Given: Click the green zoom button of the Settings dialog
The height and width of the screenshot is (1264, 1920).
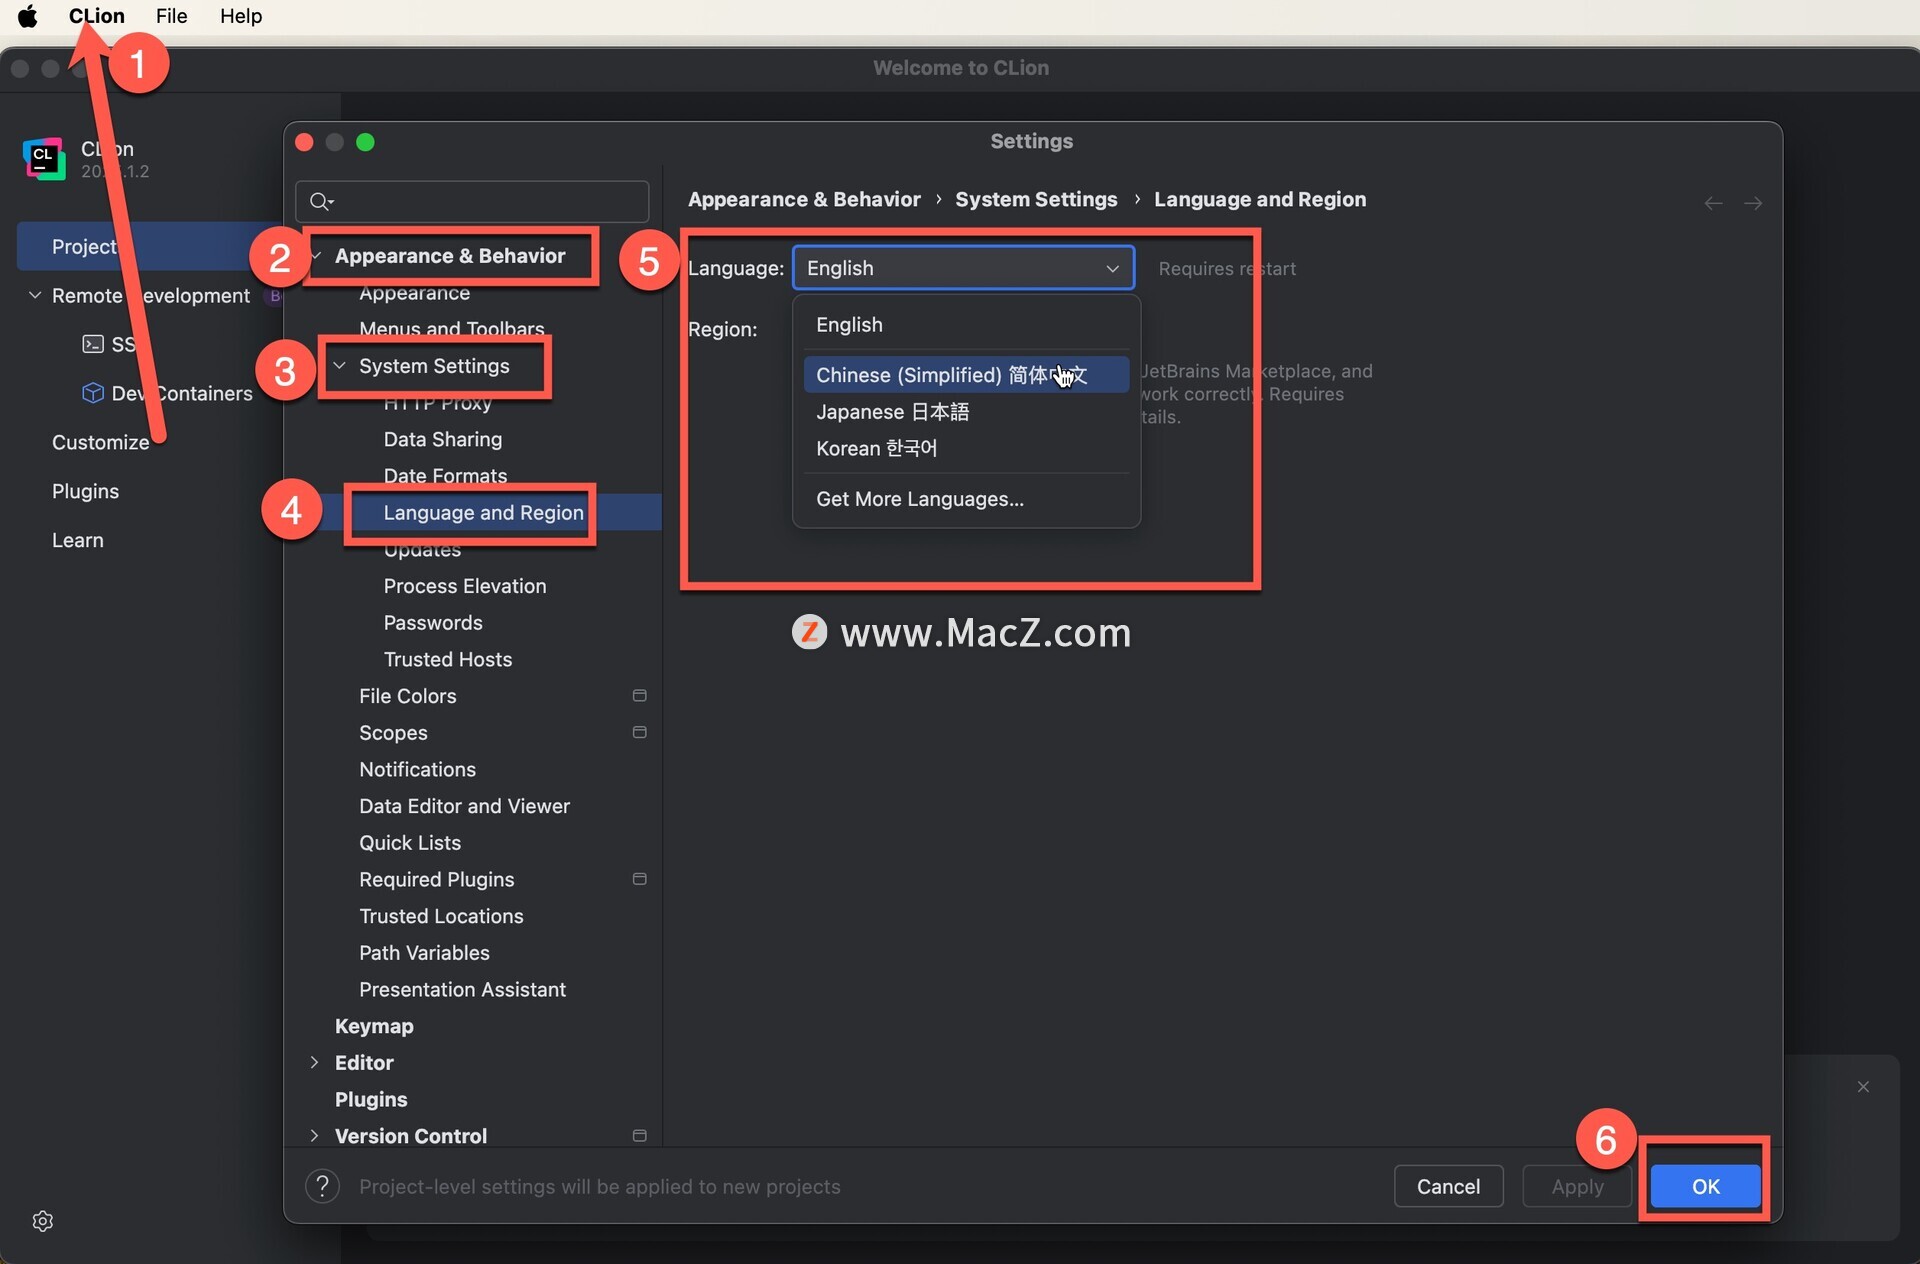Looking at the screenshot, I should pos(366,142).
